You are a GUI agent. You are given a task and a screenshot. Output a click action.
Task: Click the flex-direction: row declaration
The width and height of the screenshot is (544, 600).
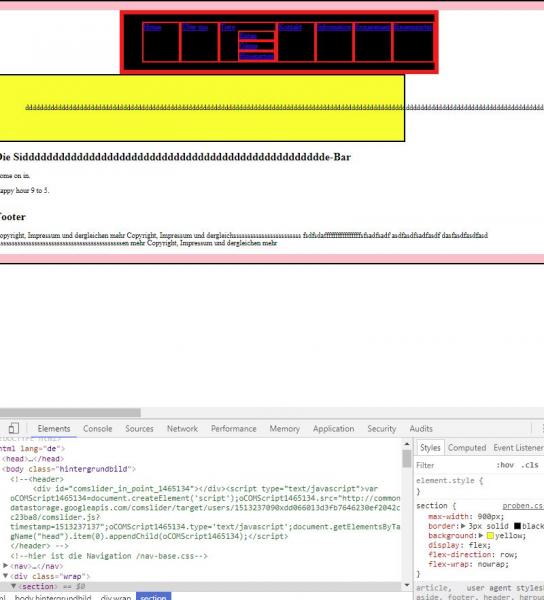coord(473,554)
